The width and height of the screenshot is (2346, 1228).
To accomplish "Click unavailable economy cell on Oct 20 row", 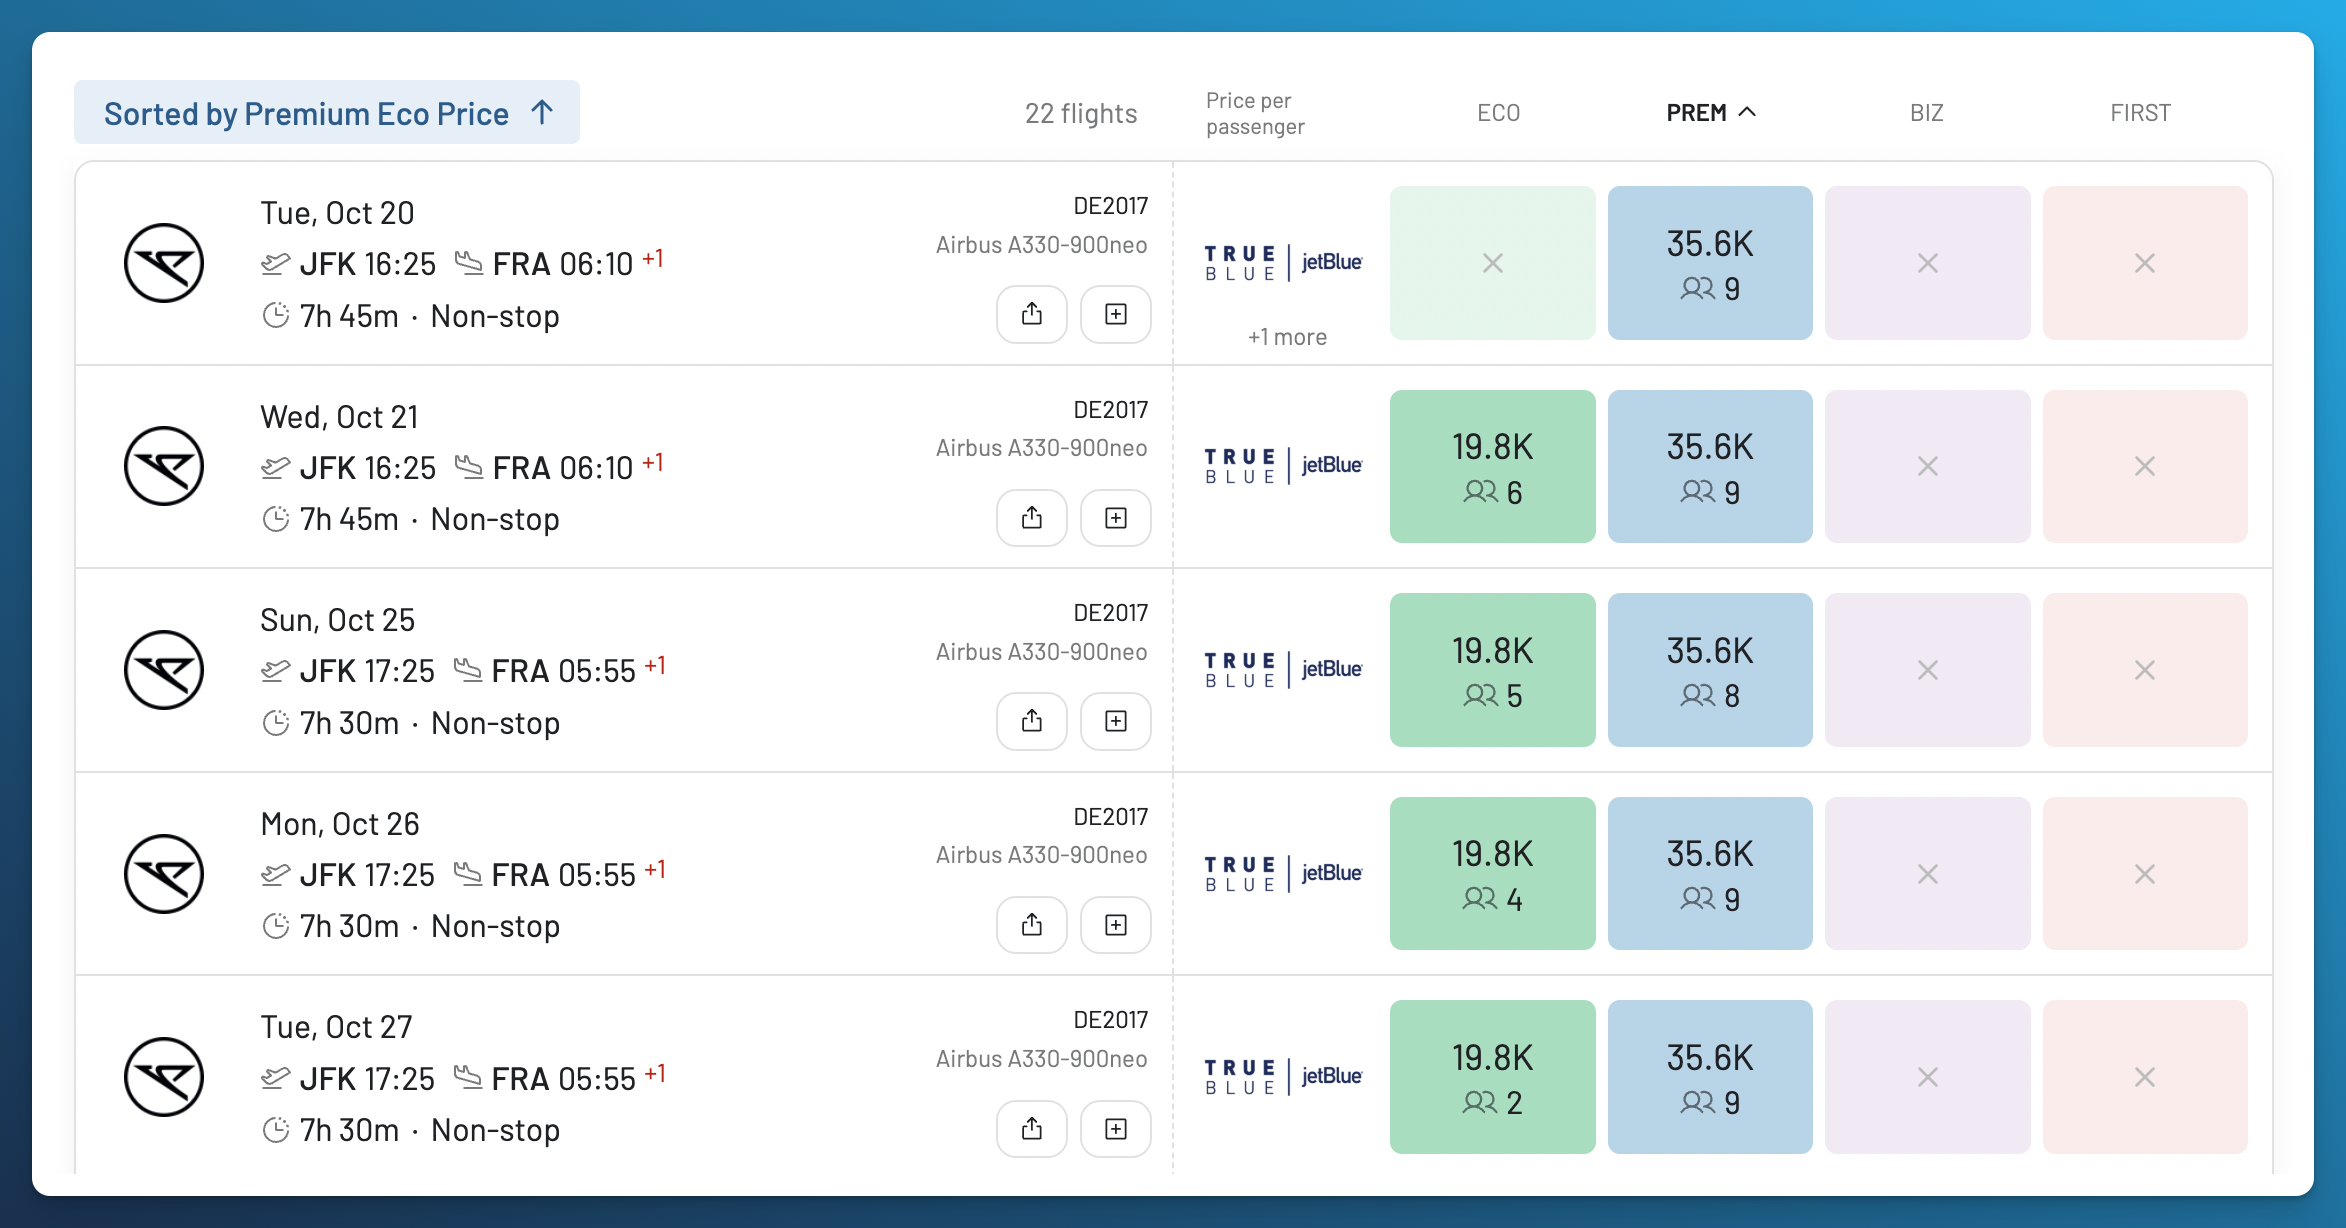I will 1493,263.
